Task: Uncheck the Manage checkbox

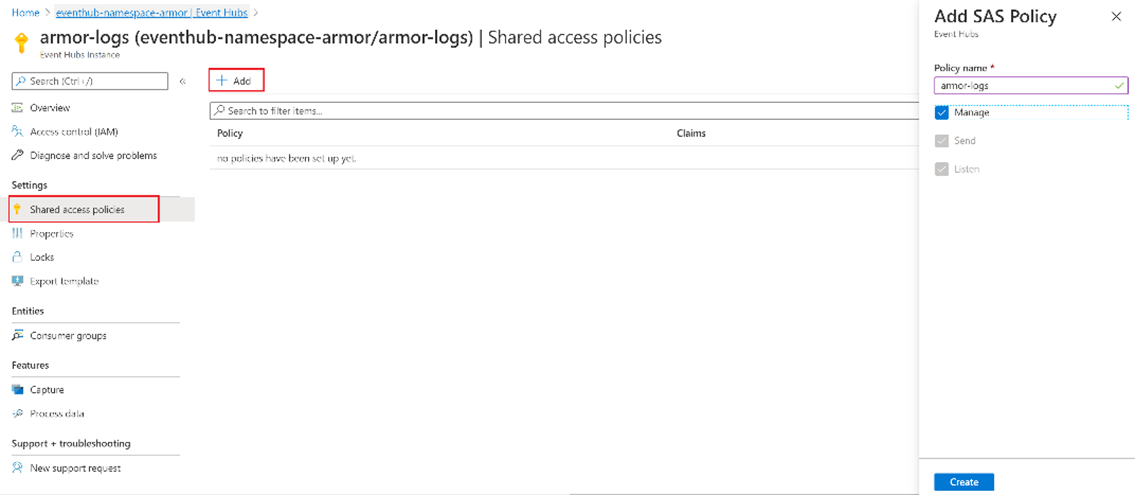Action: coord(941,112)
